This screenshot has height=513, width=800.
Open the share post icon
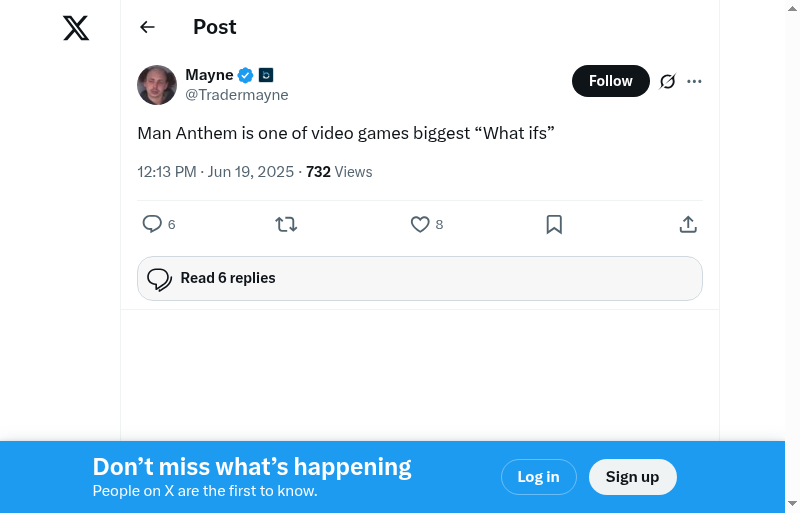click(x=688, y=224)
